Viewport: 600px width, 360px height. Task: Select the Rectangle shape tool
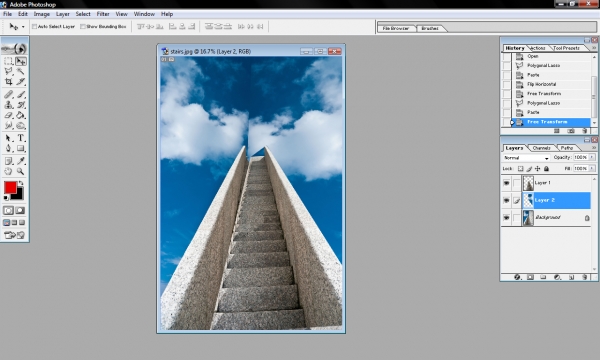click(x=21, y=148)
